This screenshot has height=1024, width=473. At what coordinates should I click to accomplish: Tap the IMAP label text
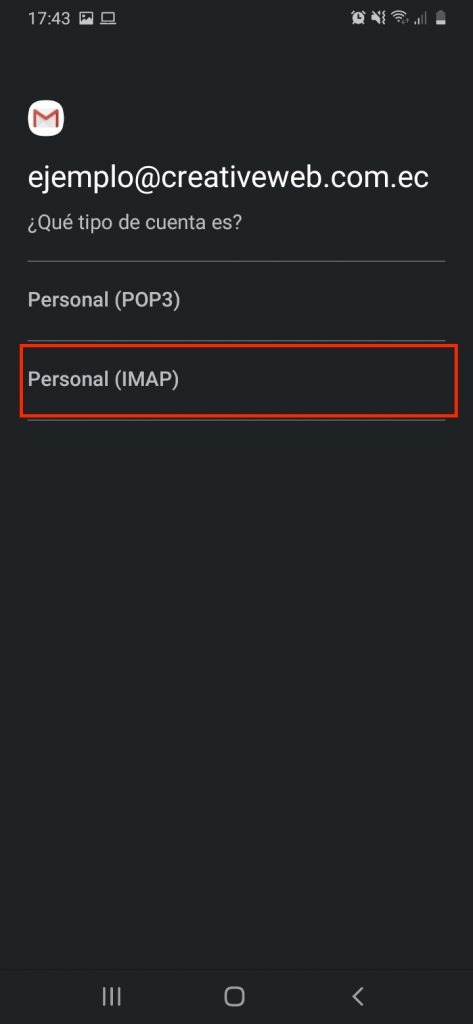(103, 380)
